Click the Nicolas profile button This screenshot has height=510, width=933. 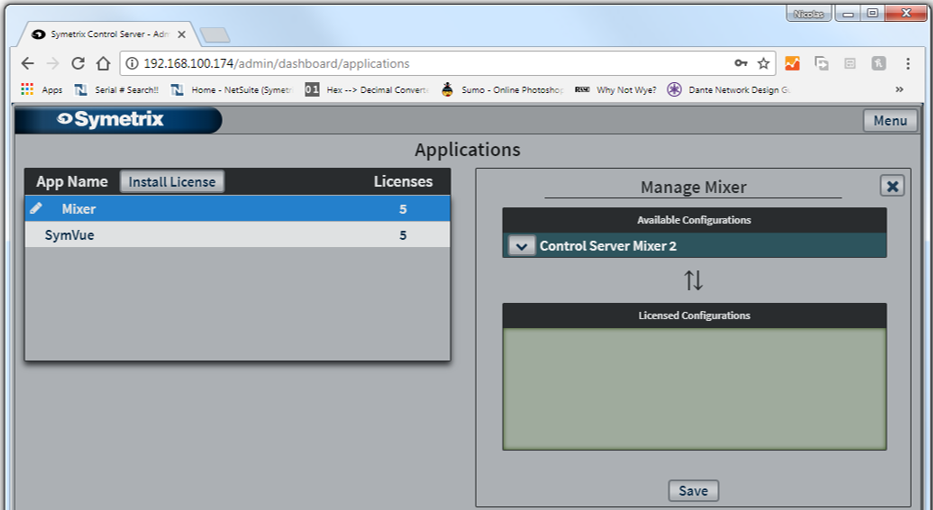(x=809, y=13)
